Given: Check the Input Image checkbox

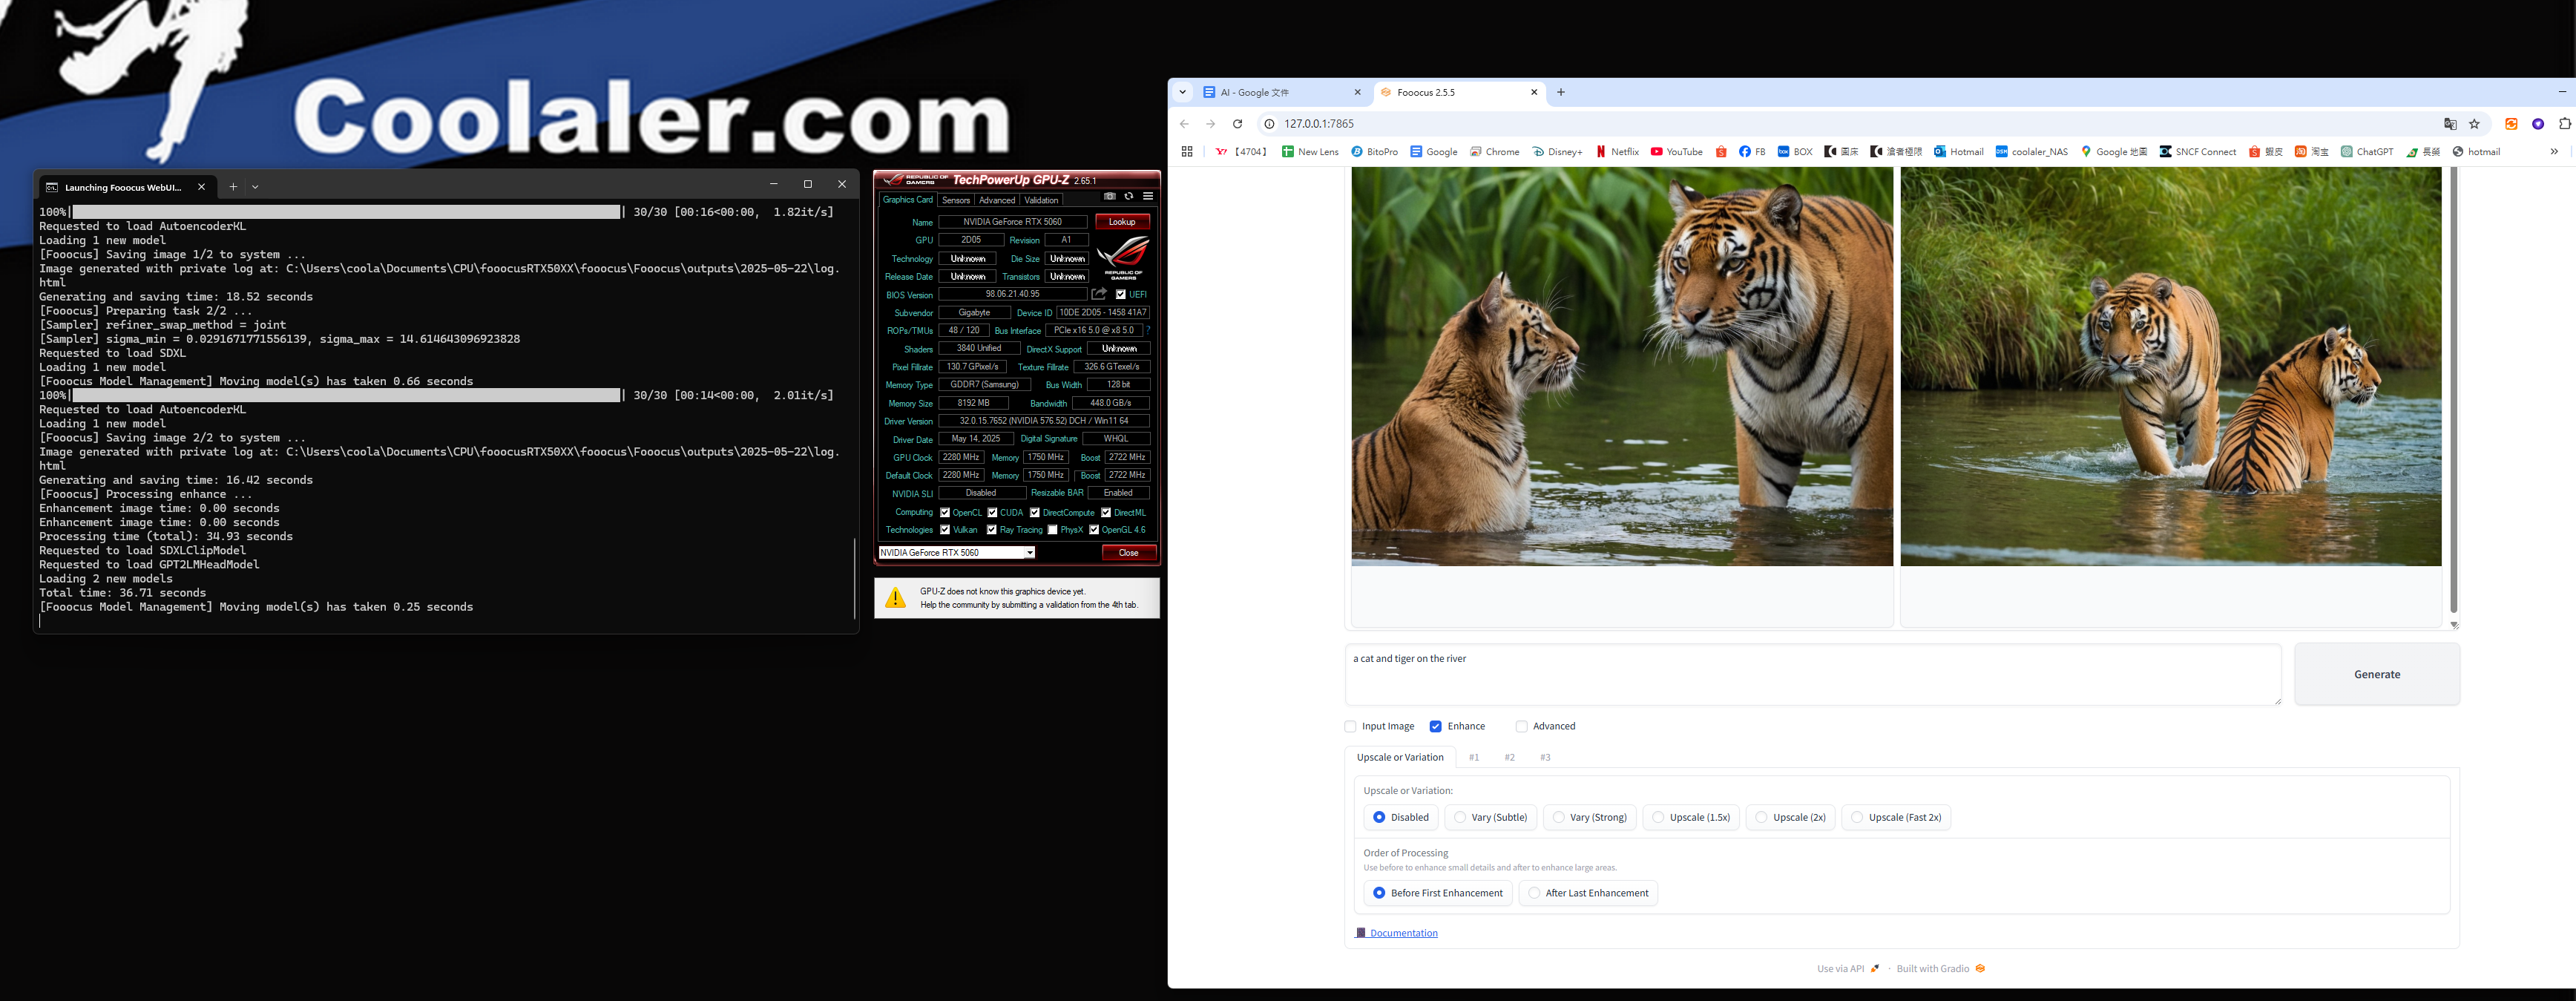Looking at the screenshot, I should 1350,726.
